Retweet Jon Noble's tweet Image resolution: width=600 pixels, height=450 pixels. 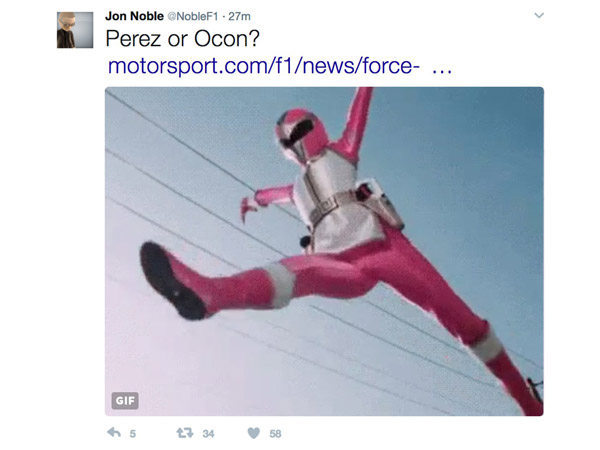pos(184,433)
